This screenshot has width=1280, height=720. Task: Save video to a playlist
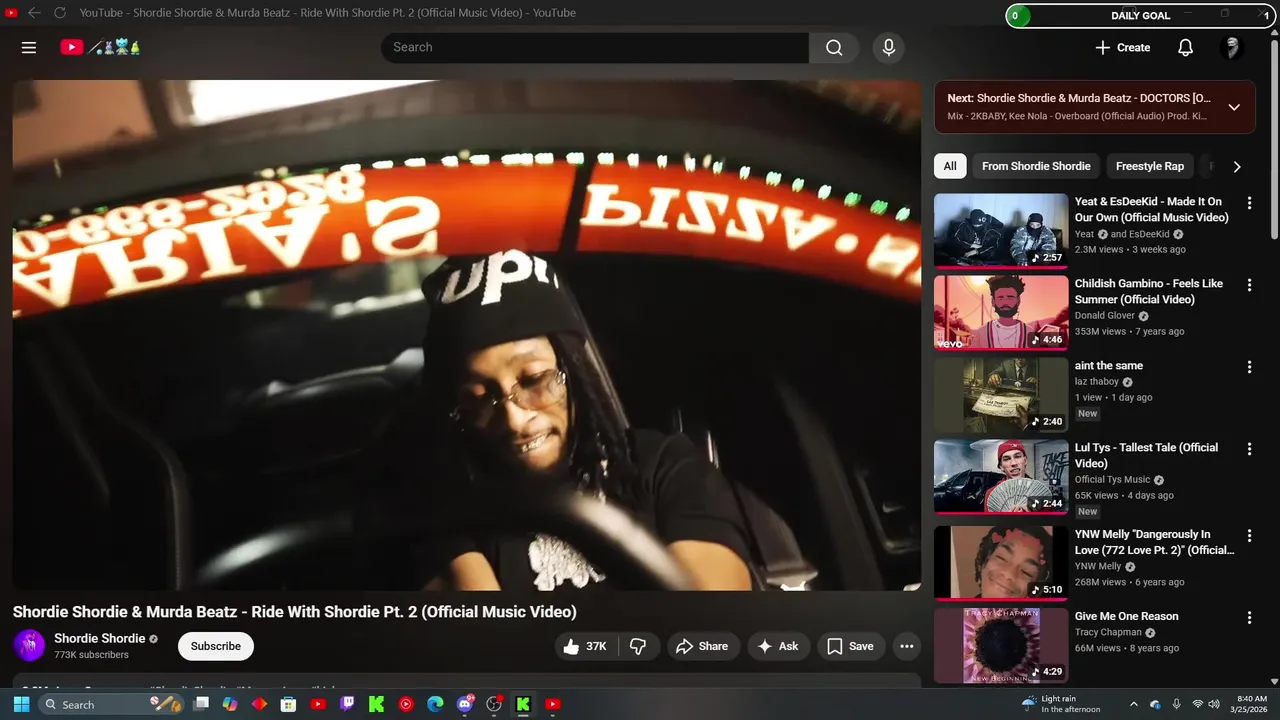point(850,646)
